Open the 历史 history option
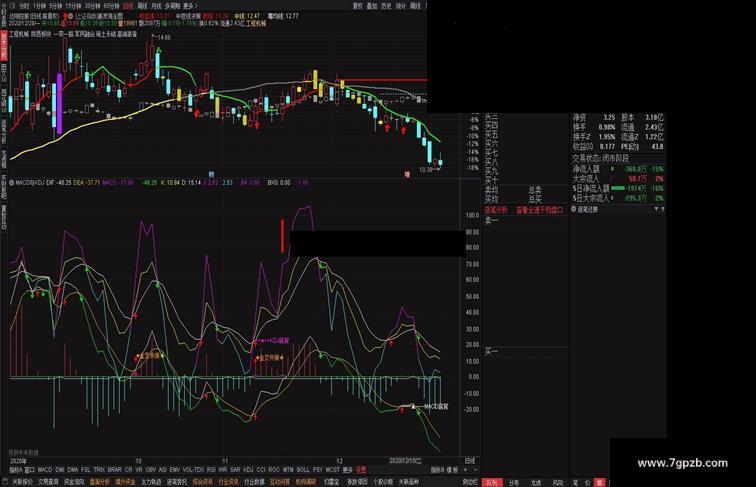Viewport: 756px width, 487px height. (x=386, y=6)
